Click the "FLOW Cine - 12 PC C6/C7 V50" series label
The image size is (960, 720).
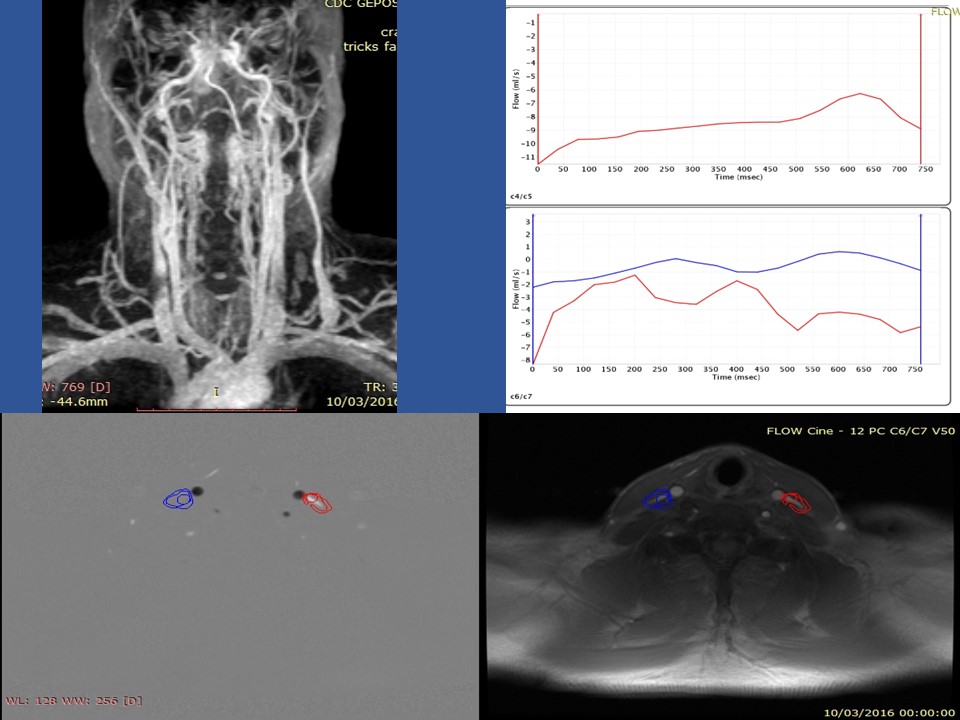point(861,431)
